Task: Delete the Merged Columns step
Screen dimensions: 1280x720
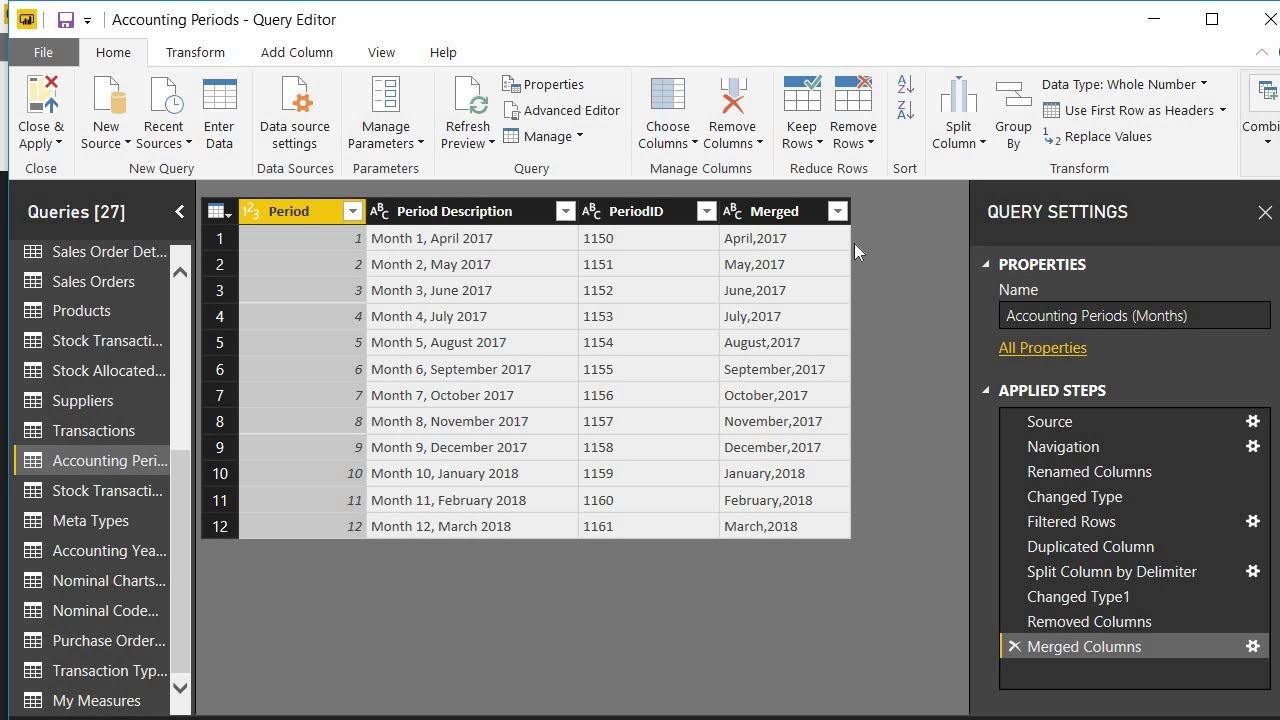Action: point(1014,646)
